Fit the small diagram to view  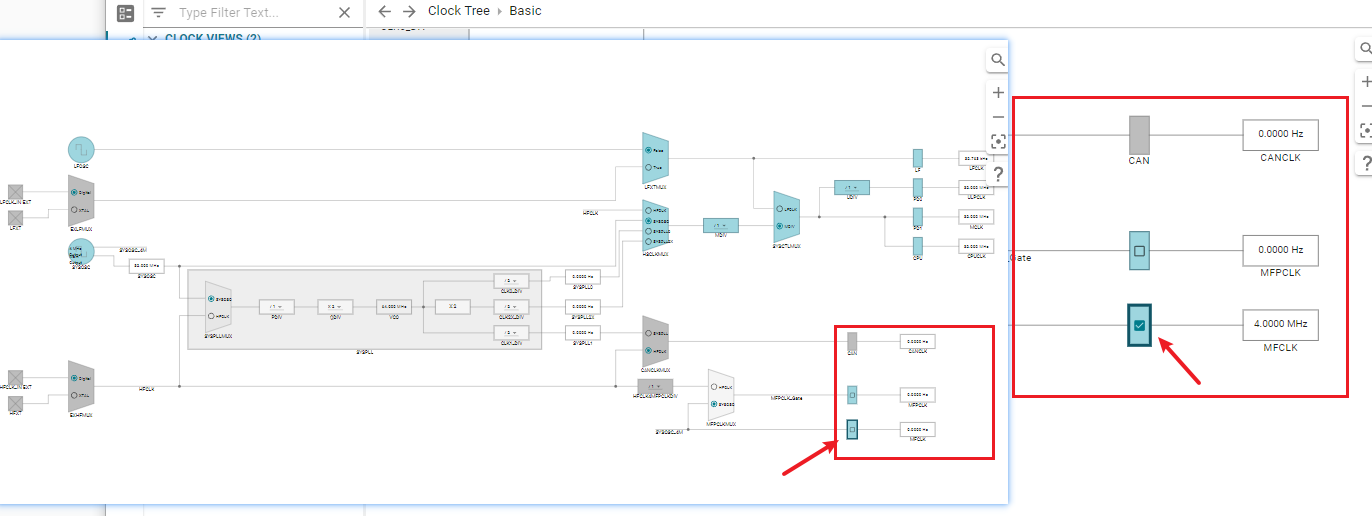998,142
